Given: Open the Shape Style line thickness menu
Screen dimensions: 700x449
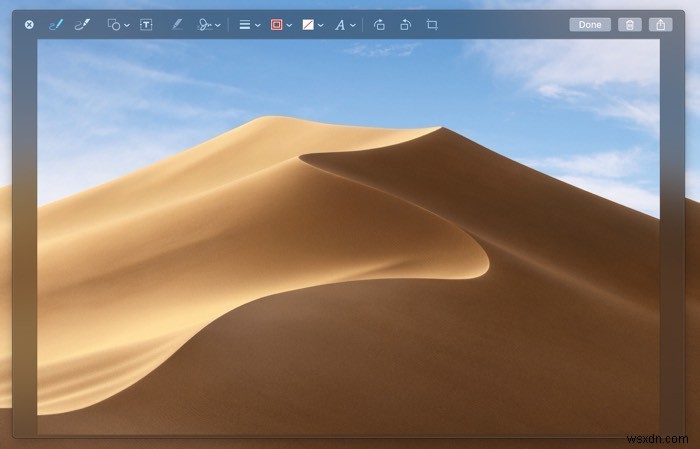Looking at the screenshot, I should click(x=250, y=25).
